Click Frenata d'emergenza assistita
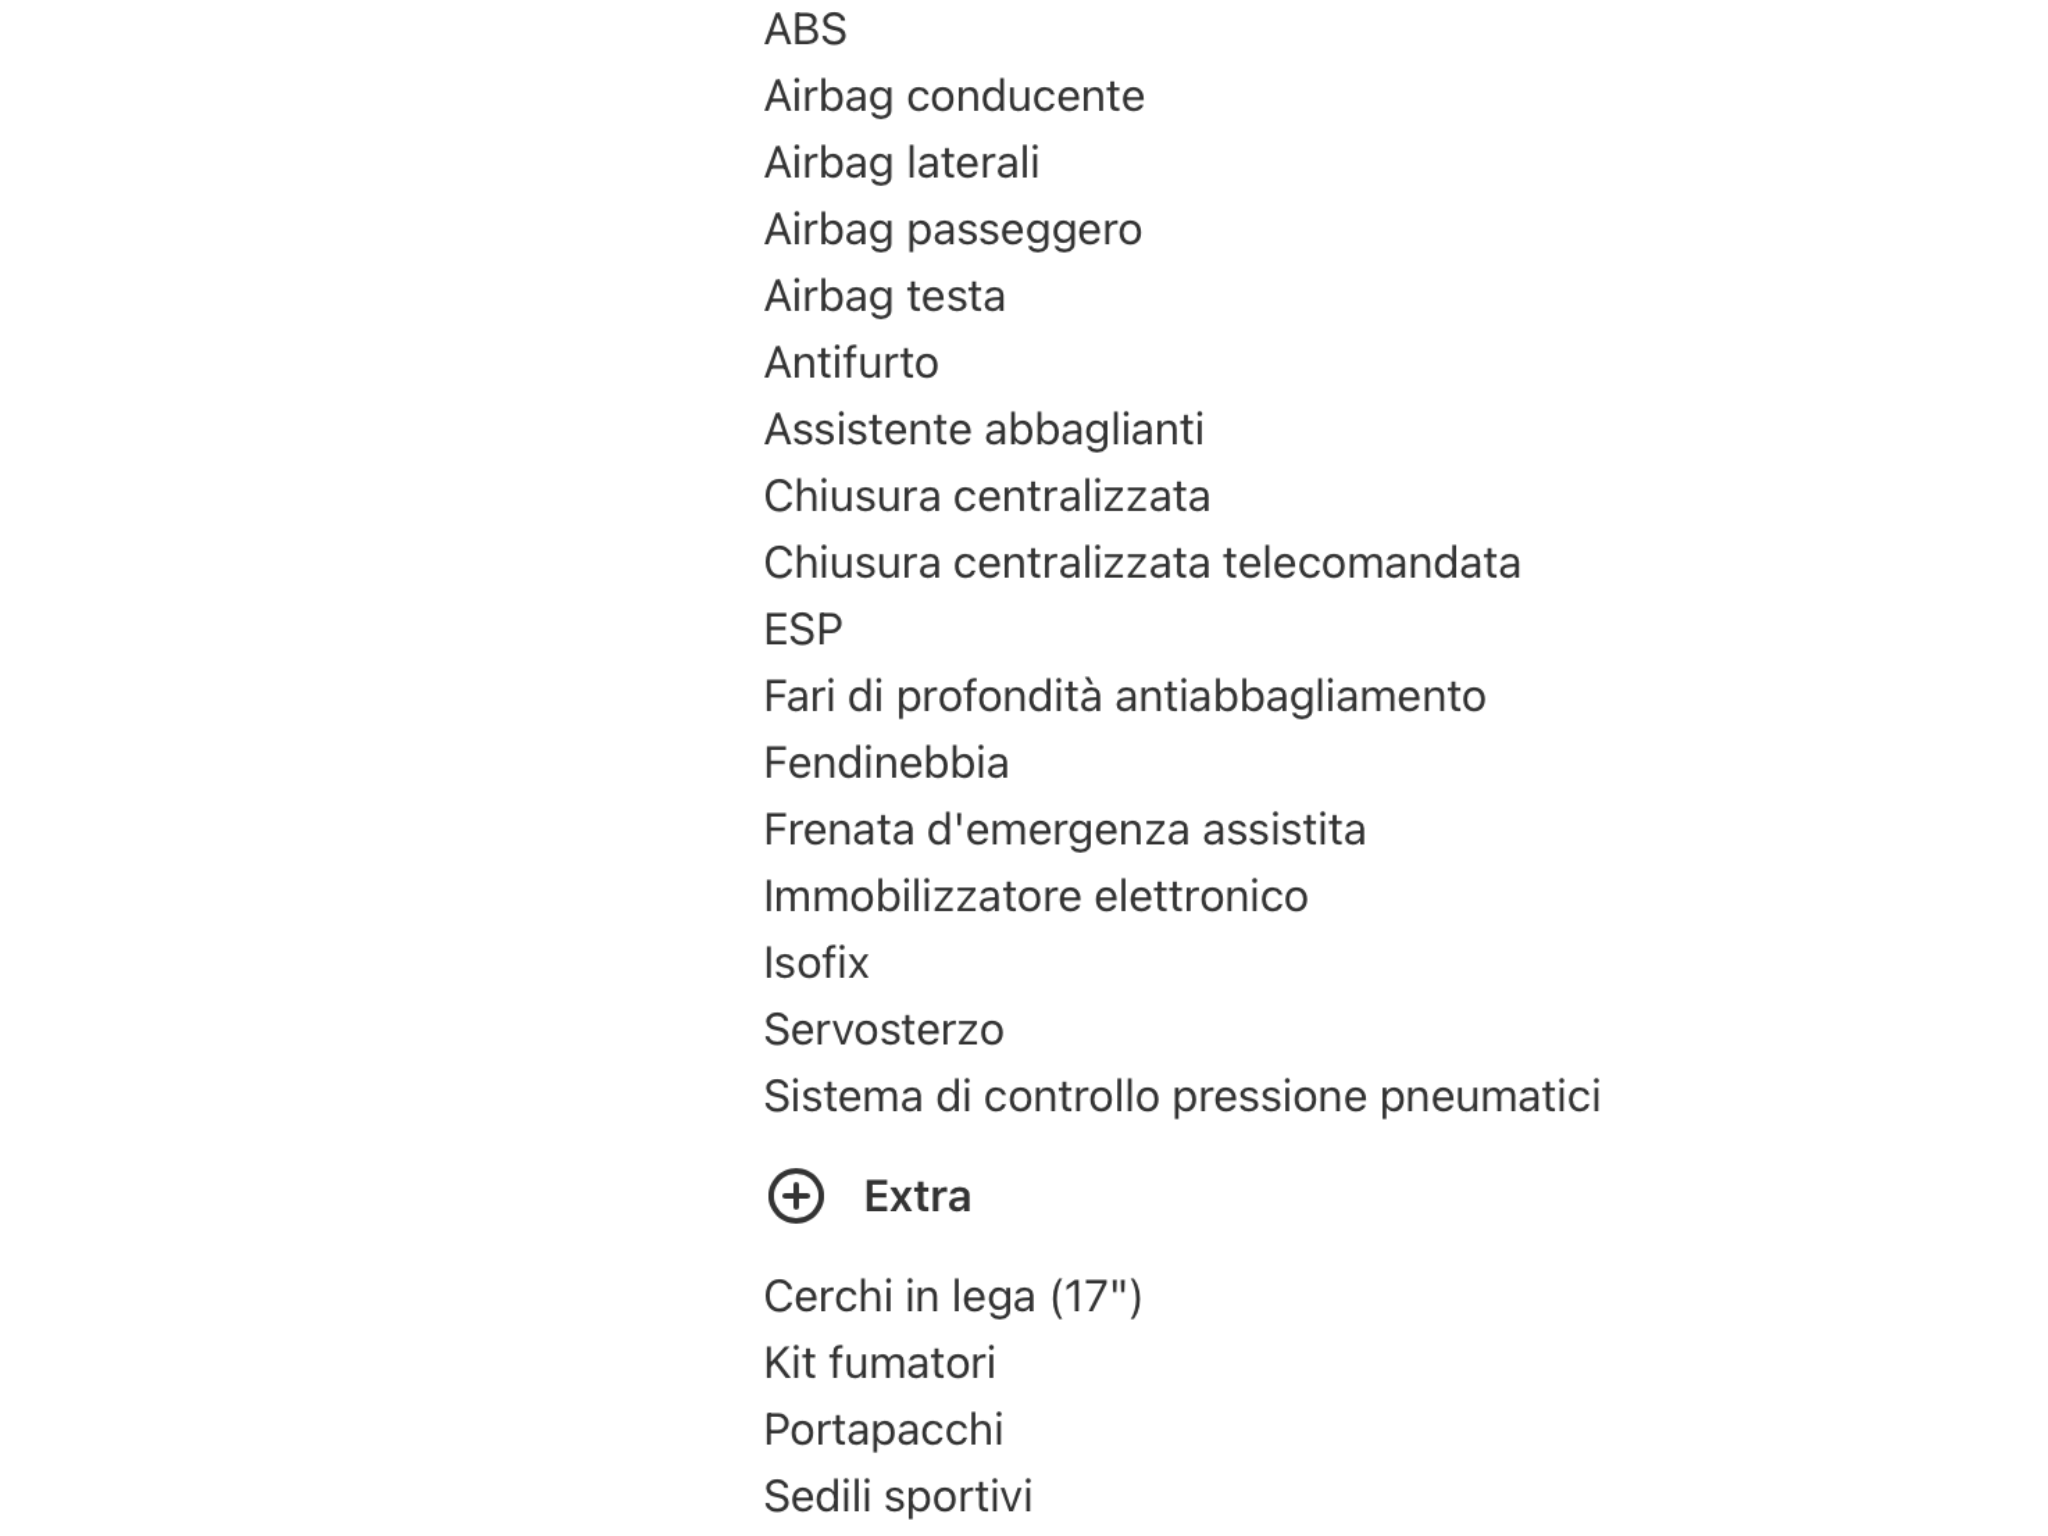Screen dimensions: 2048x1536 tap(1065, 830)
